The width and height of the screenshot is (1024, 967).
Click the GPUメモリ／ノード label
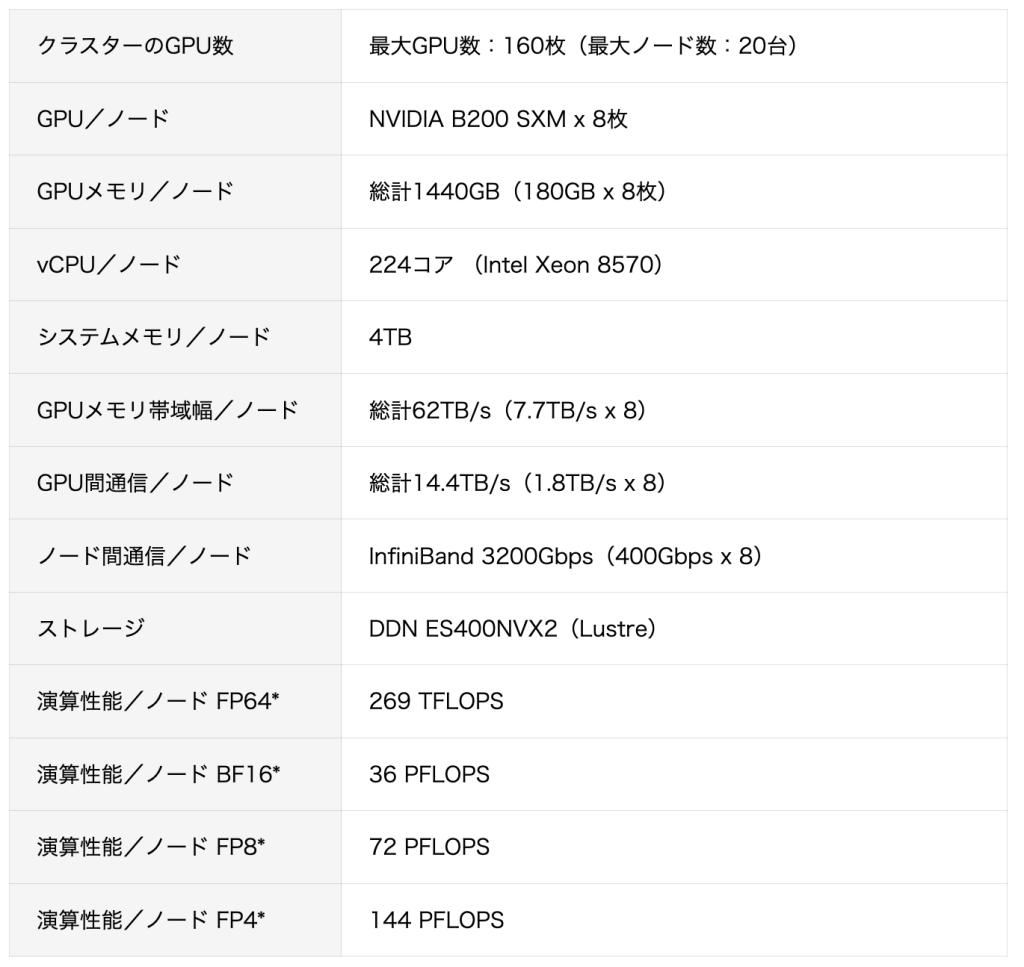pyautogui.click(x=135, y=192)
